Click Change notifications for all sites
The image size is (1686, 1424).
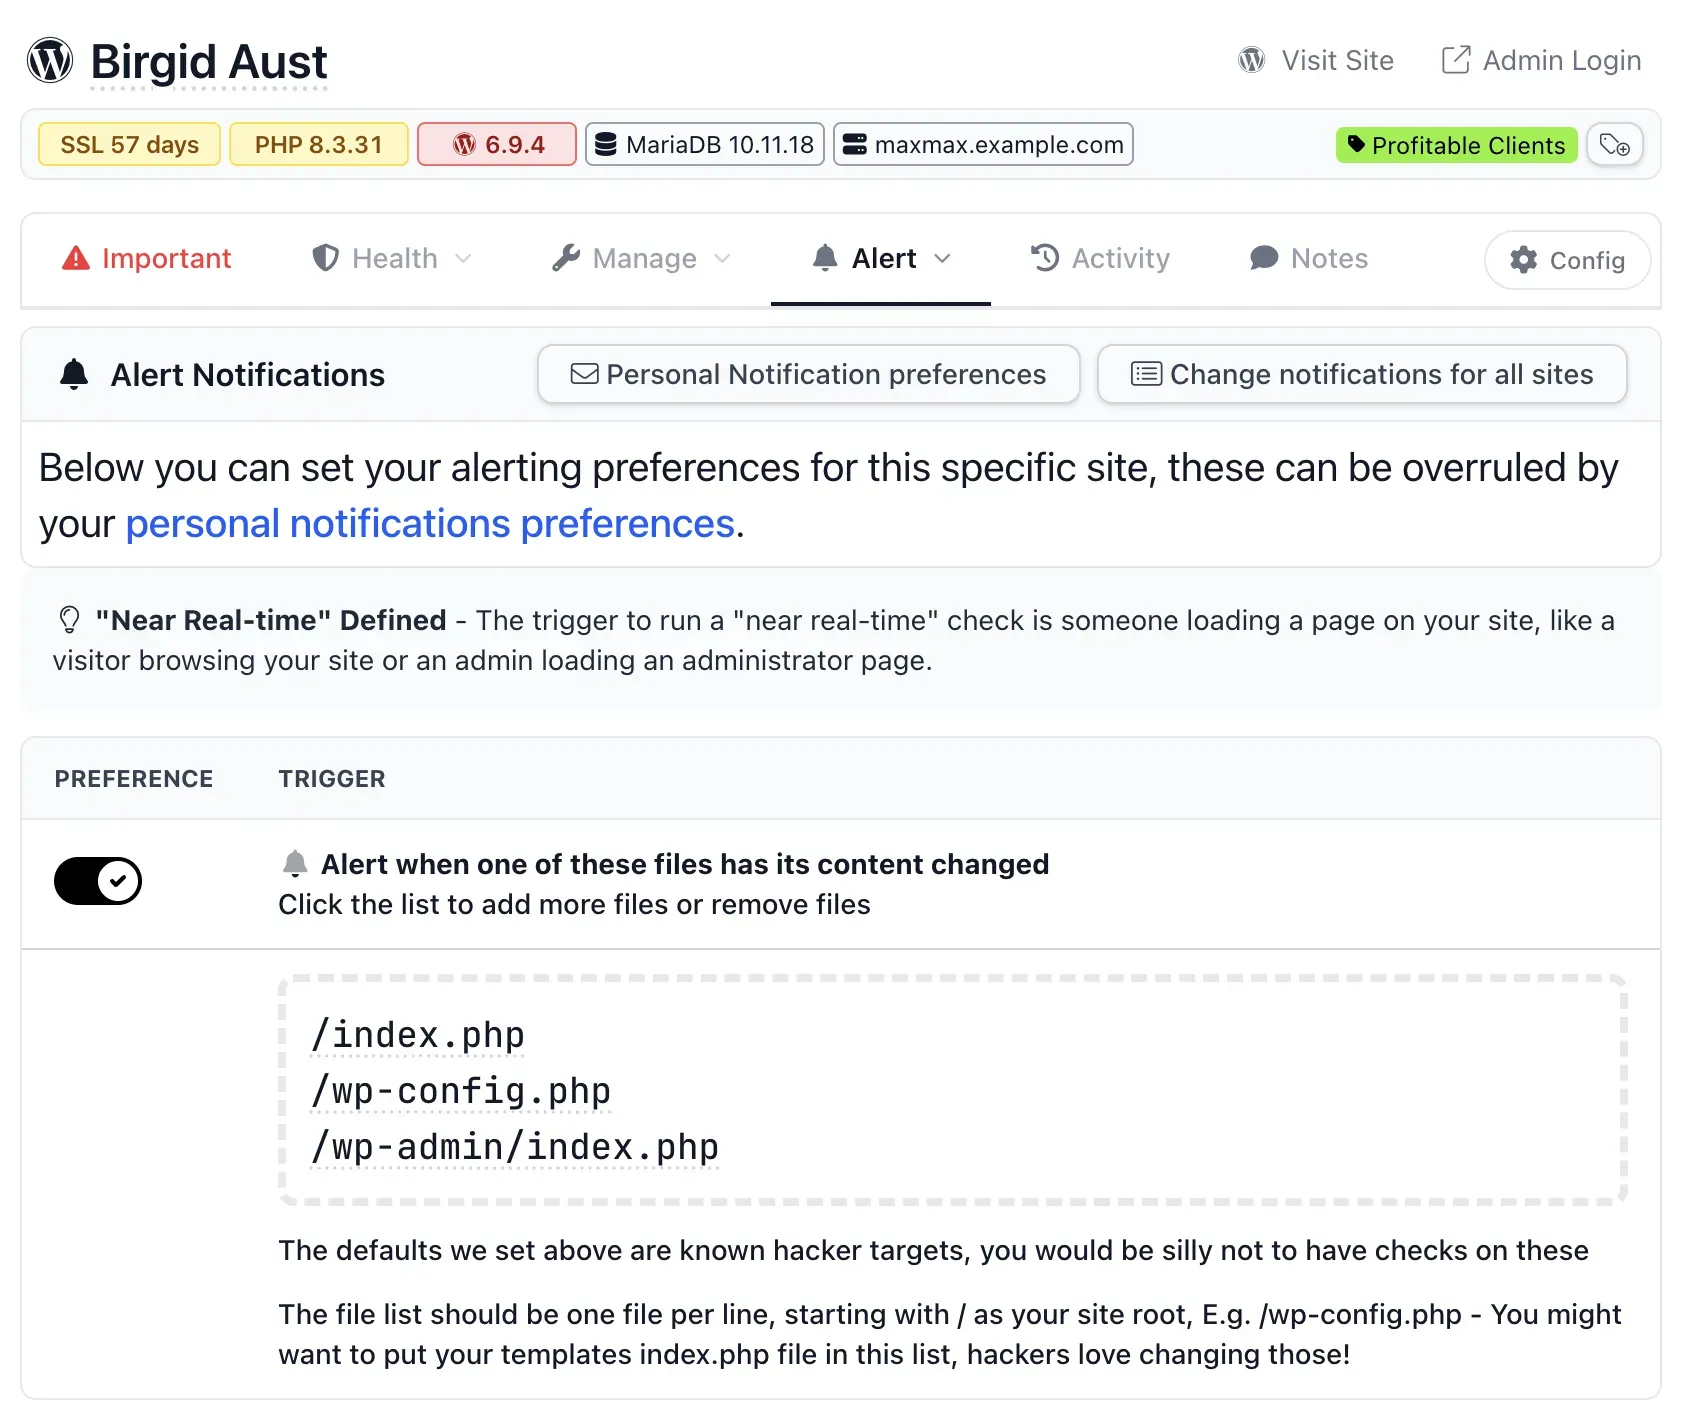tap(1362, 374)
